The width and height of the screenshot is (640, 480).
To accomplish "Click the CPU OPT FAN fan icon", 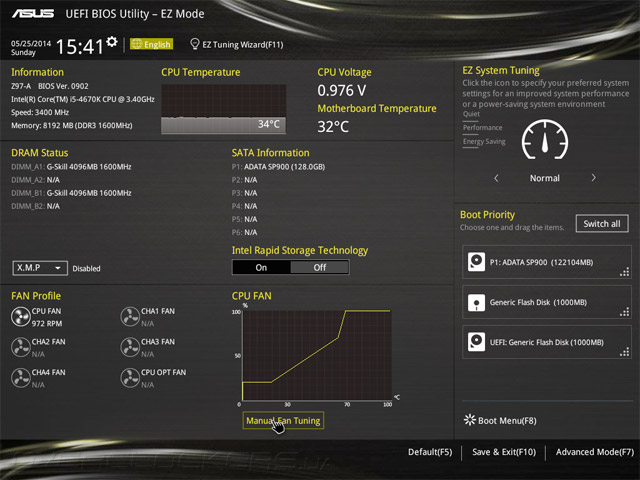I will [x=130, y=378].
